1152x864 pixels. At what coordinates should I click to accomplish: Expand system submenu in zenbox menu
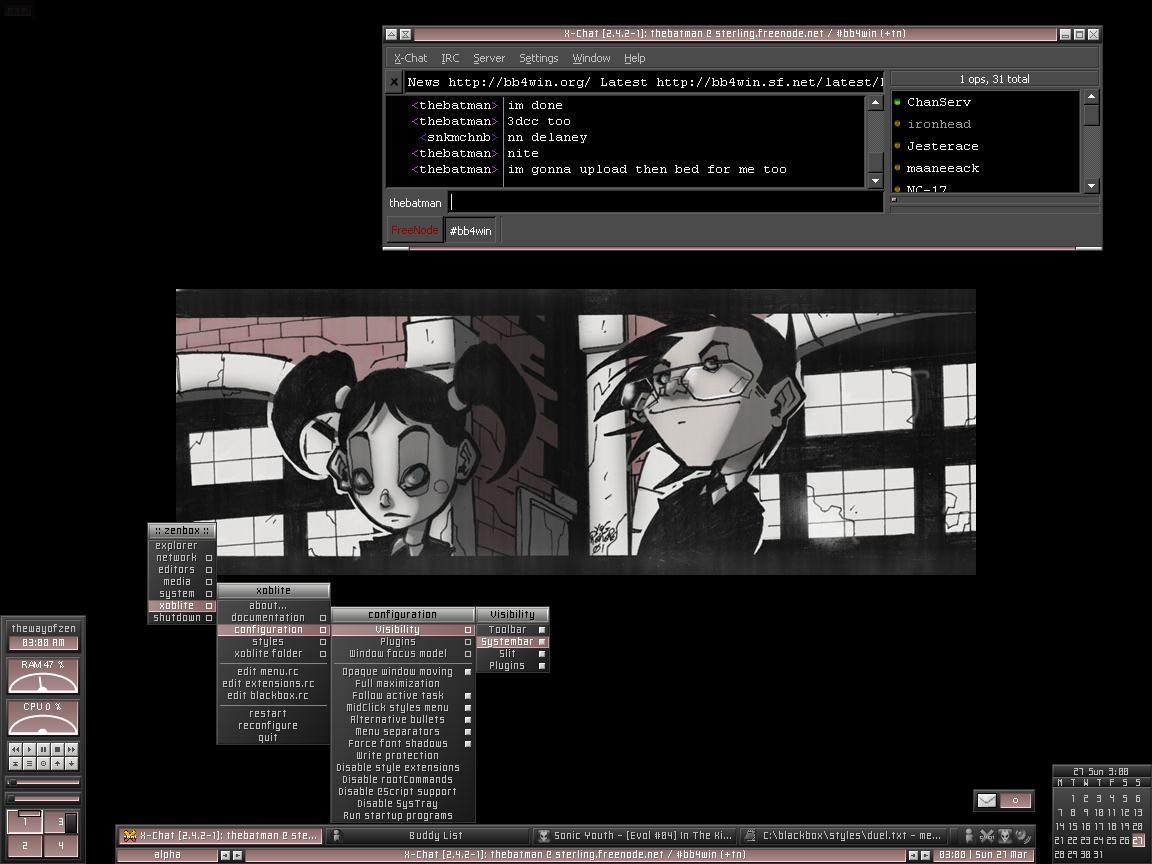pos(182,594)
